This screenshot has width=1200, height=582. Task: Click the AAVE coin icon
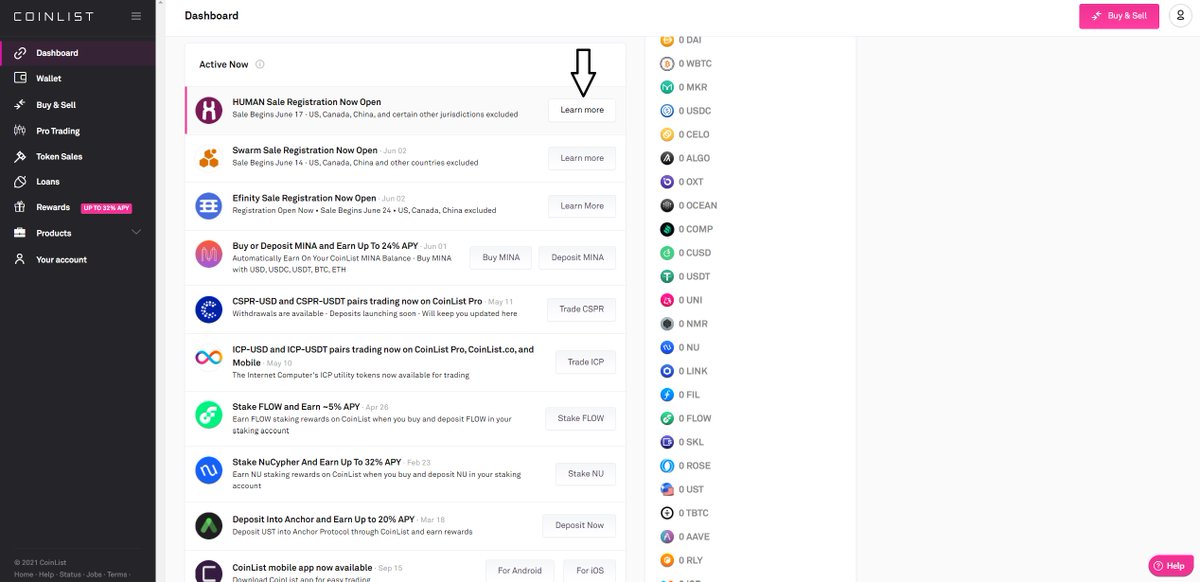click(x=667, y=536)
